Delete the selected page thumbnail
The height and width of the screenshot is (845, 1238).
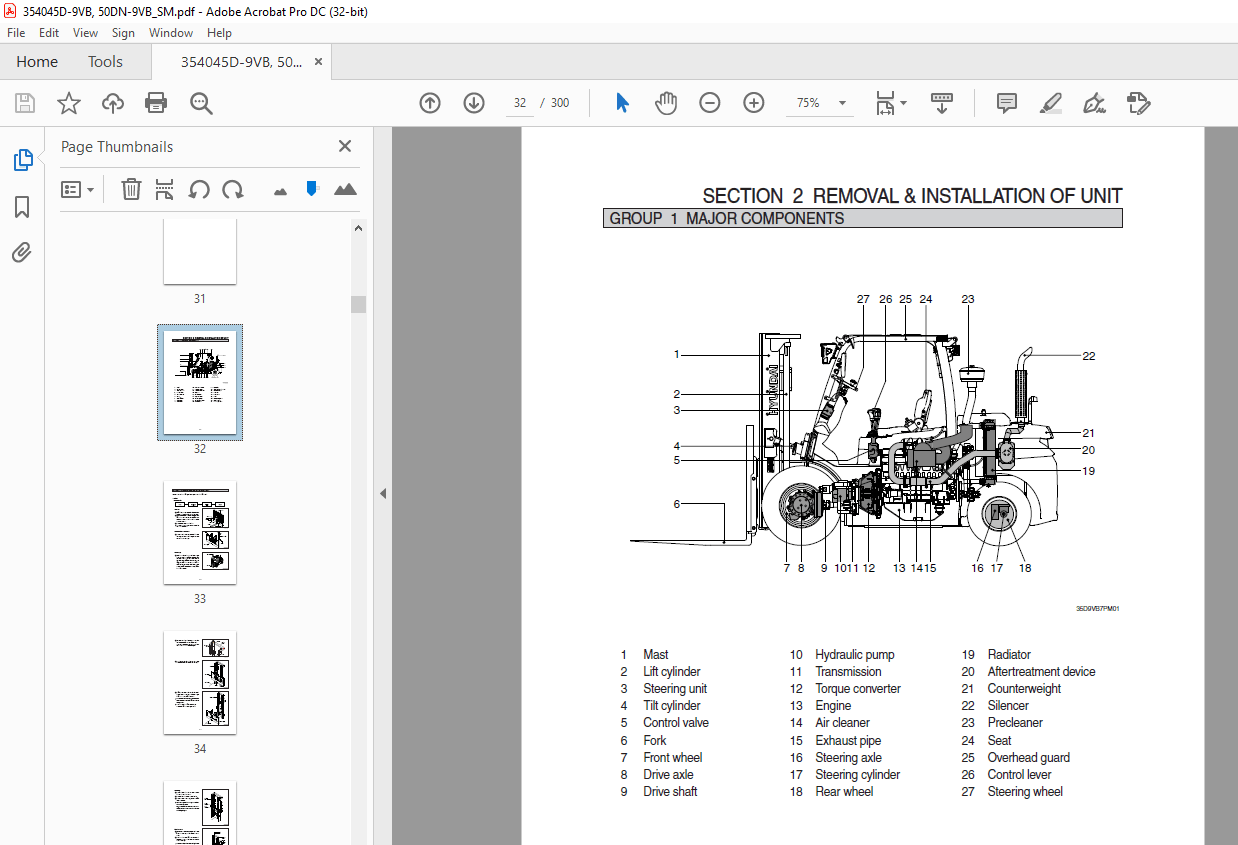tap(131, 189)
